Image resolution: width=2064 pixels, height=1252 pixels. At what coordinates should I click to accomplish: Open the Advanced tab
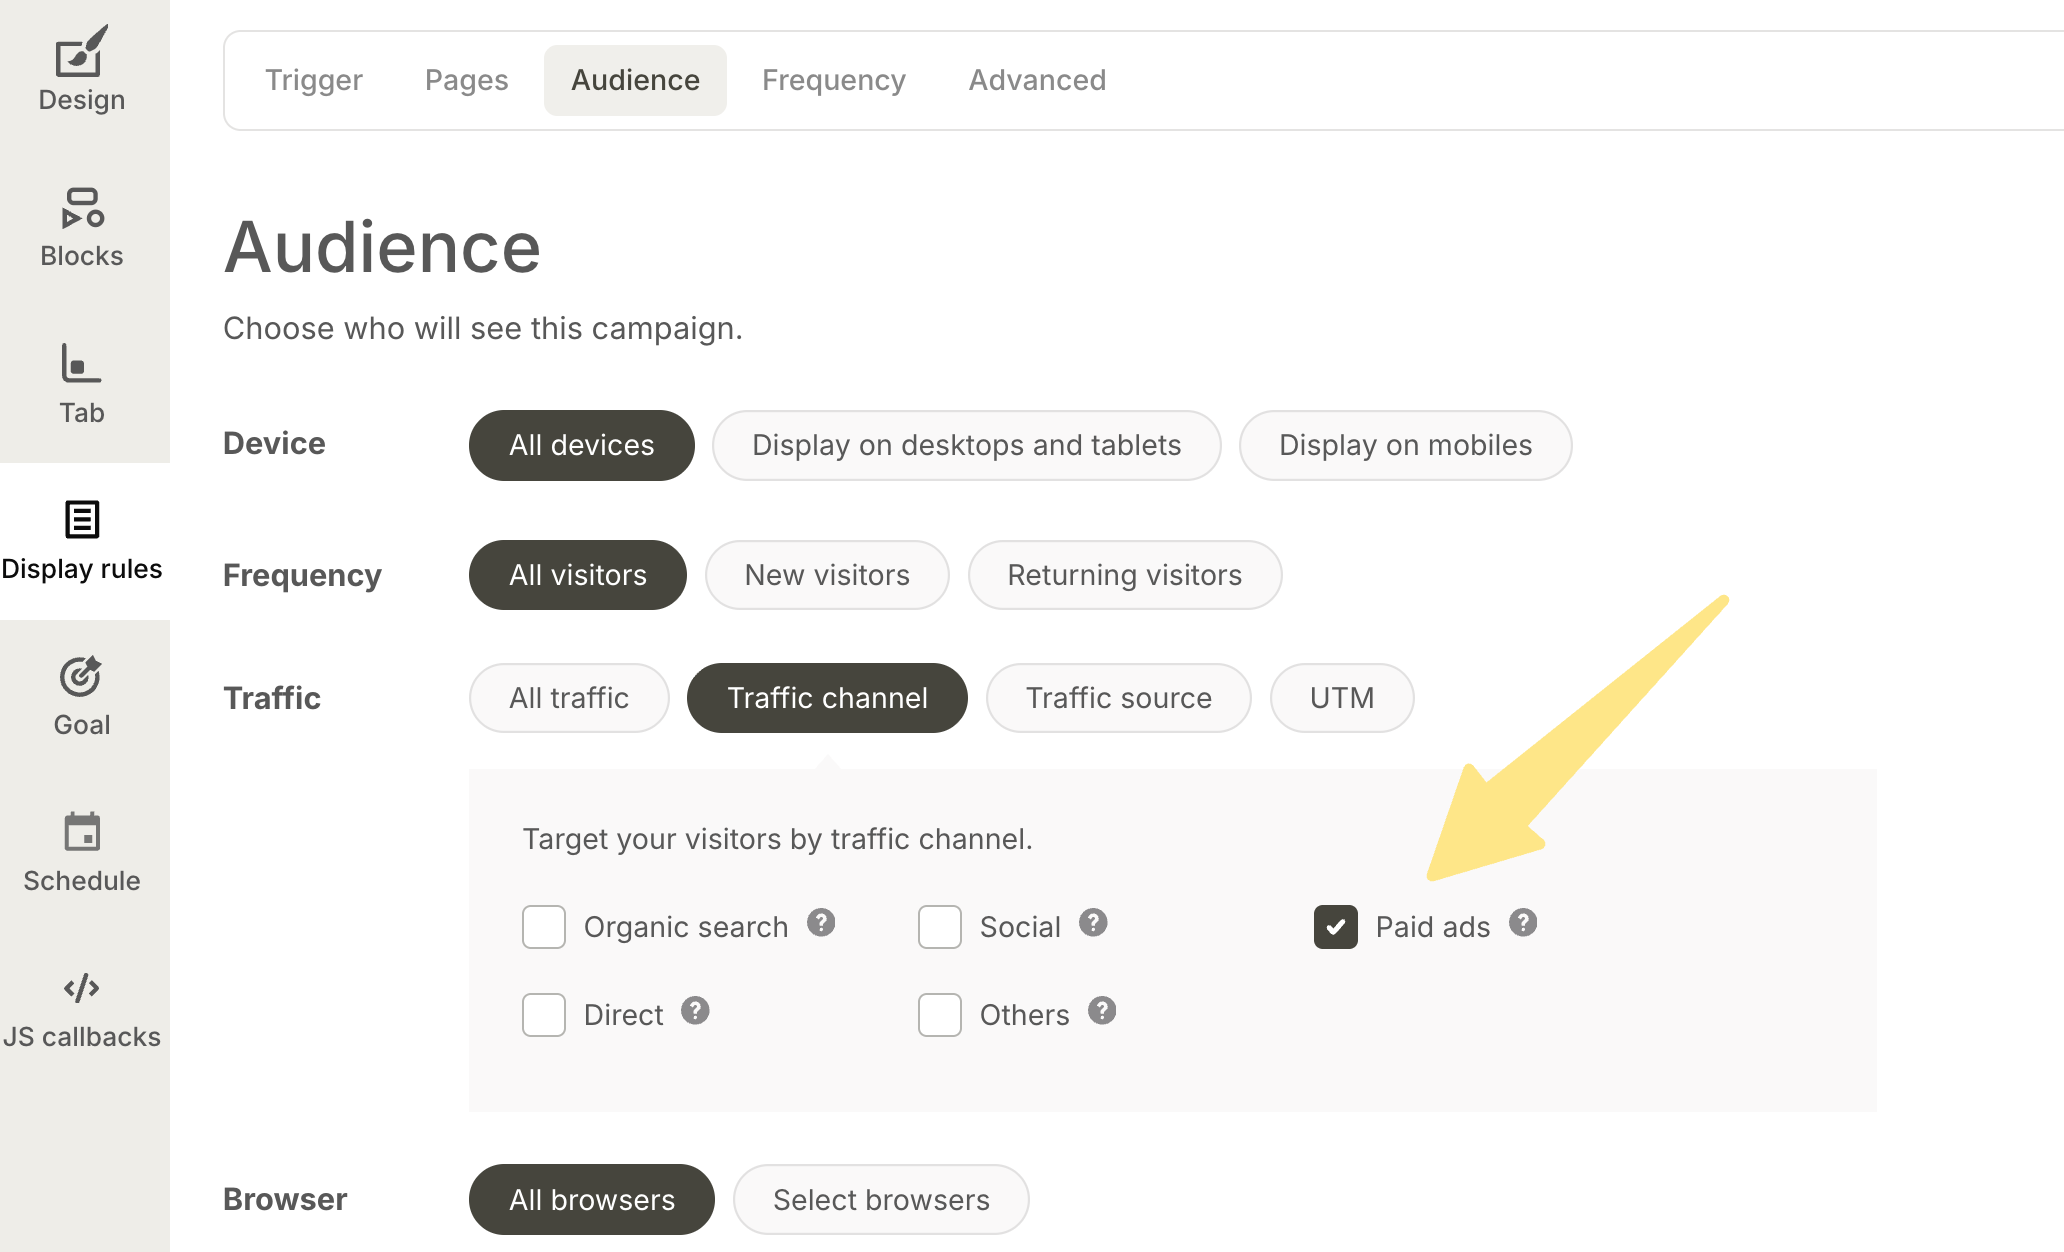click(1037, 80)
